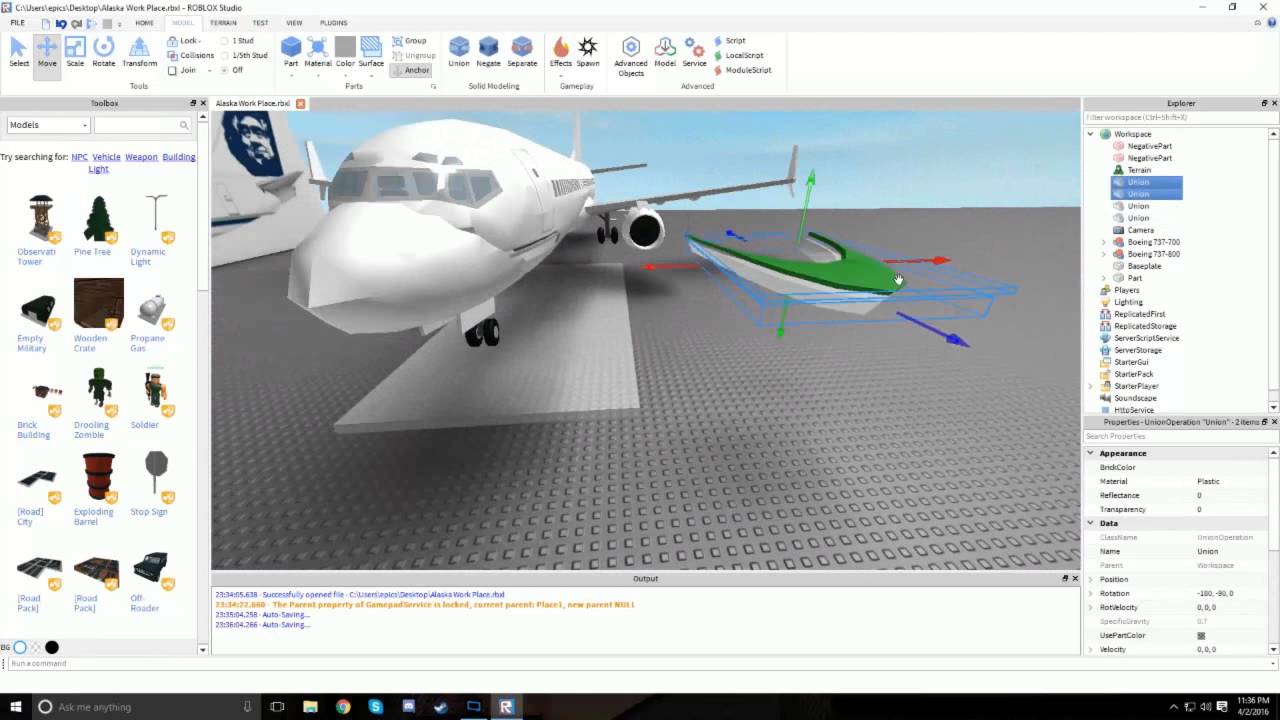1280x720 pixels.
Task: Activate the Rotate tool
Action: [104, 52]
